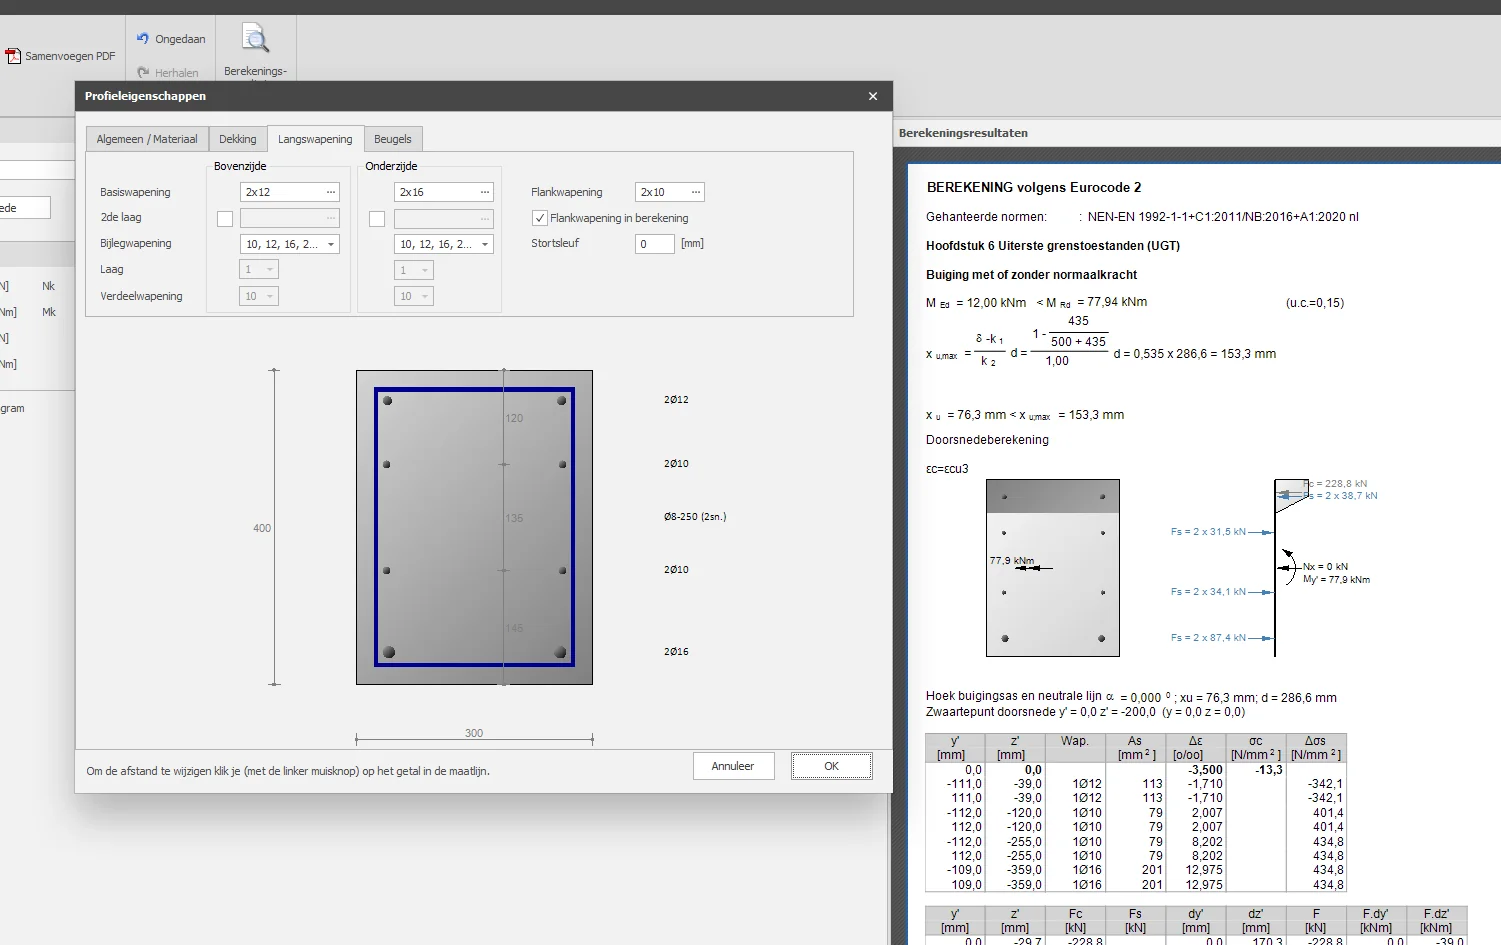Click the 135 spacing value in drawing
This screenshot has height=945, width=1501.
[514, 518]
